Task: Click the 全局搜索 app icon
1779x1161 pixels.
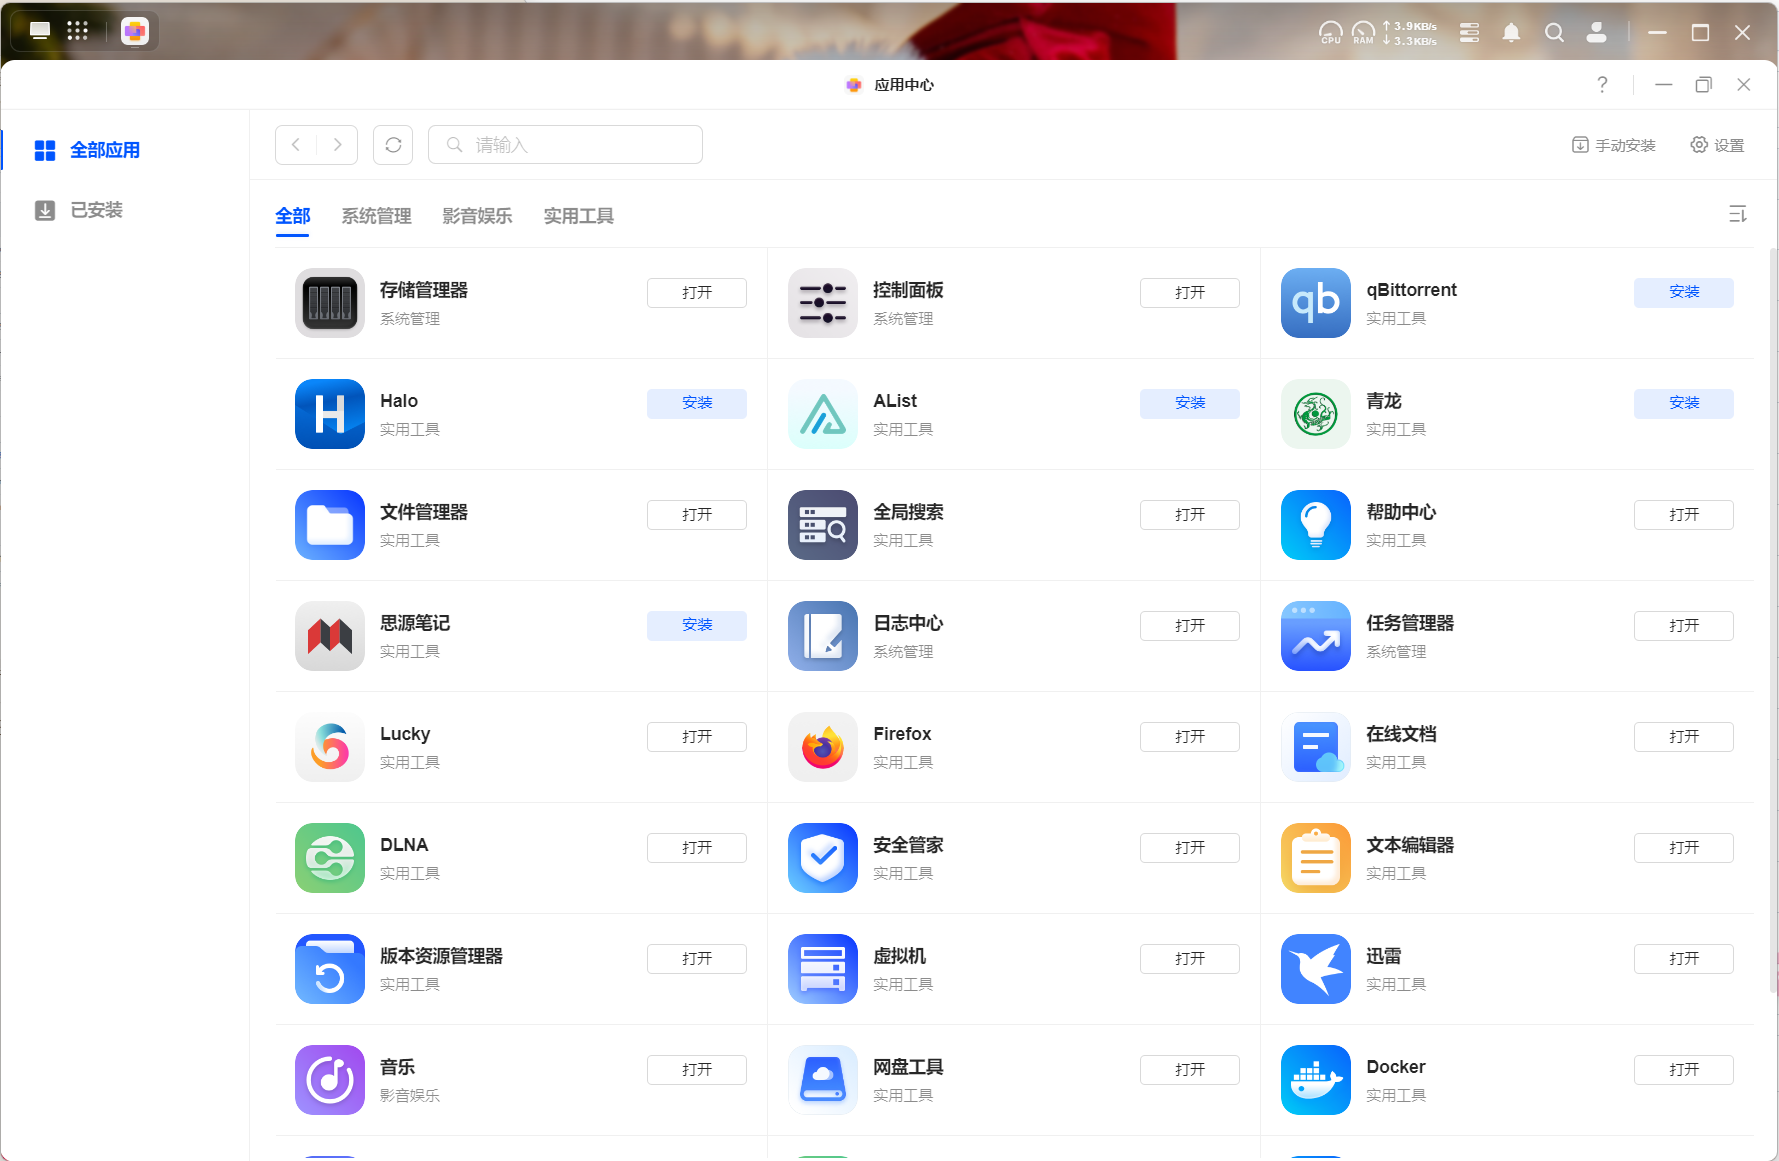Action: click(x=823, y=525)
